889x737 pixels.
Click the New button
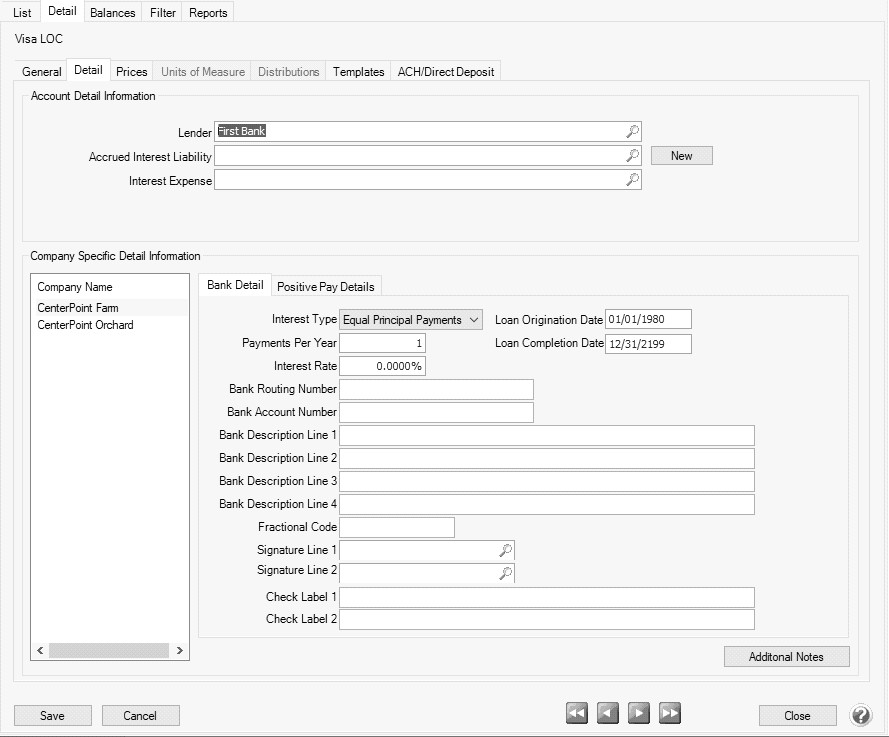[681, 156]
